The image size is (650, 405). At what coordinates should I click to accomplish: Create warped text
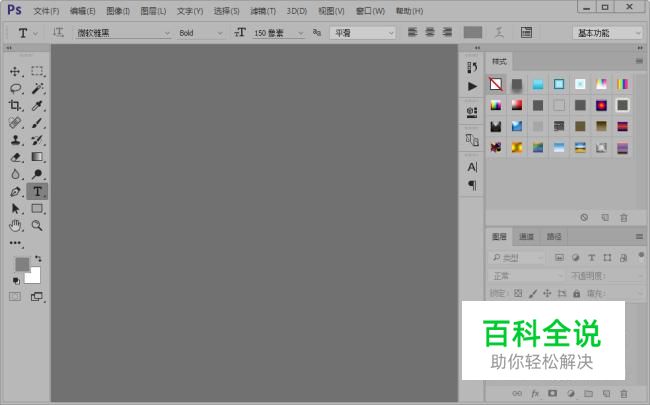click(500, 32)
